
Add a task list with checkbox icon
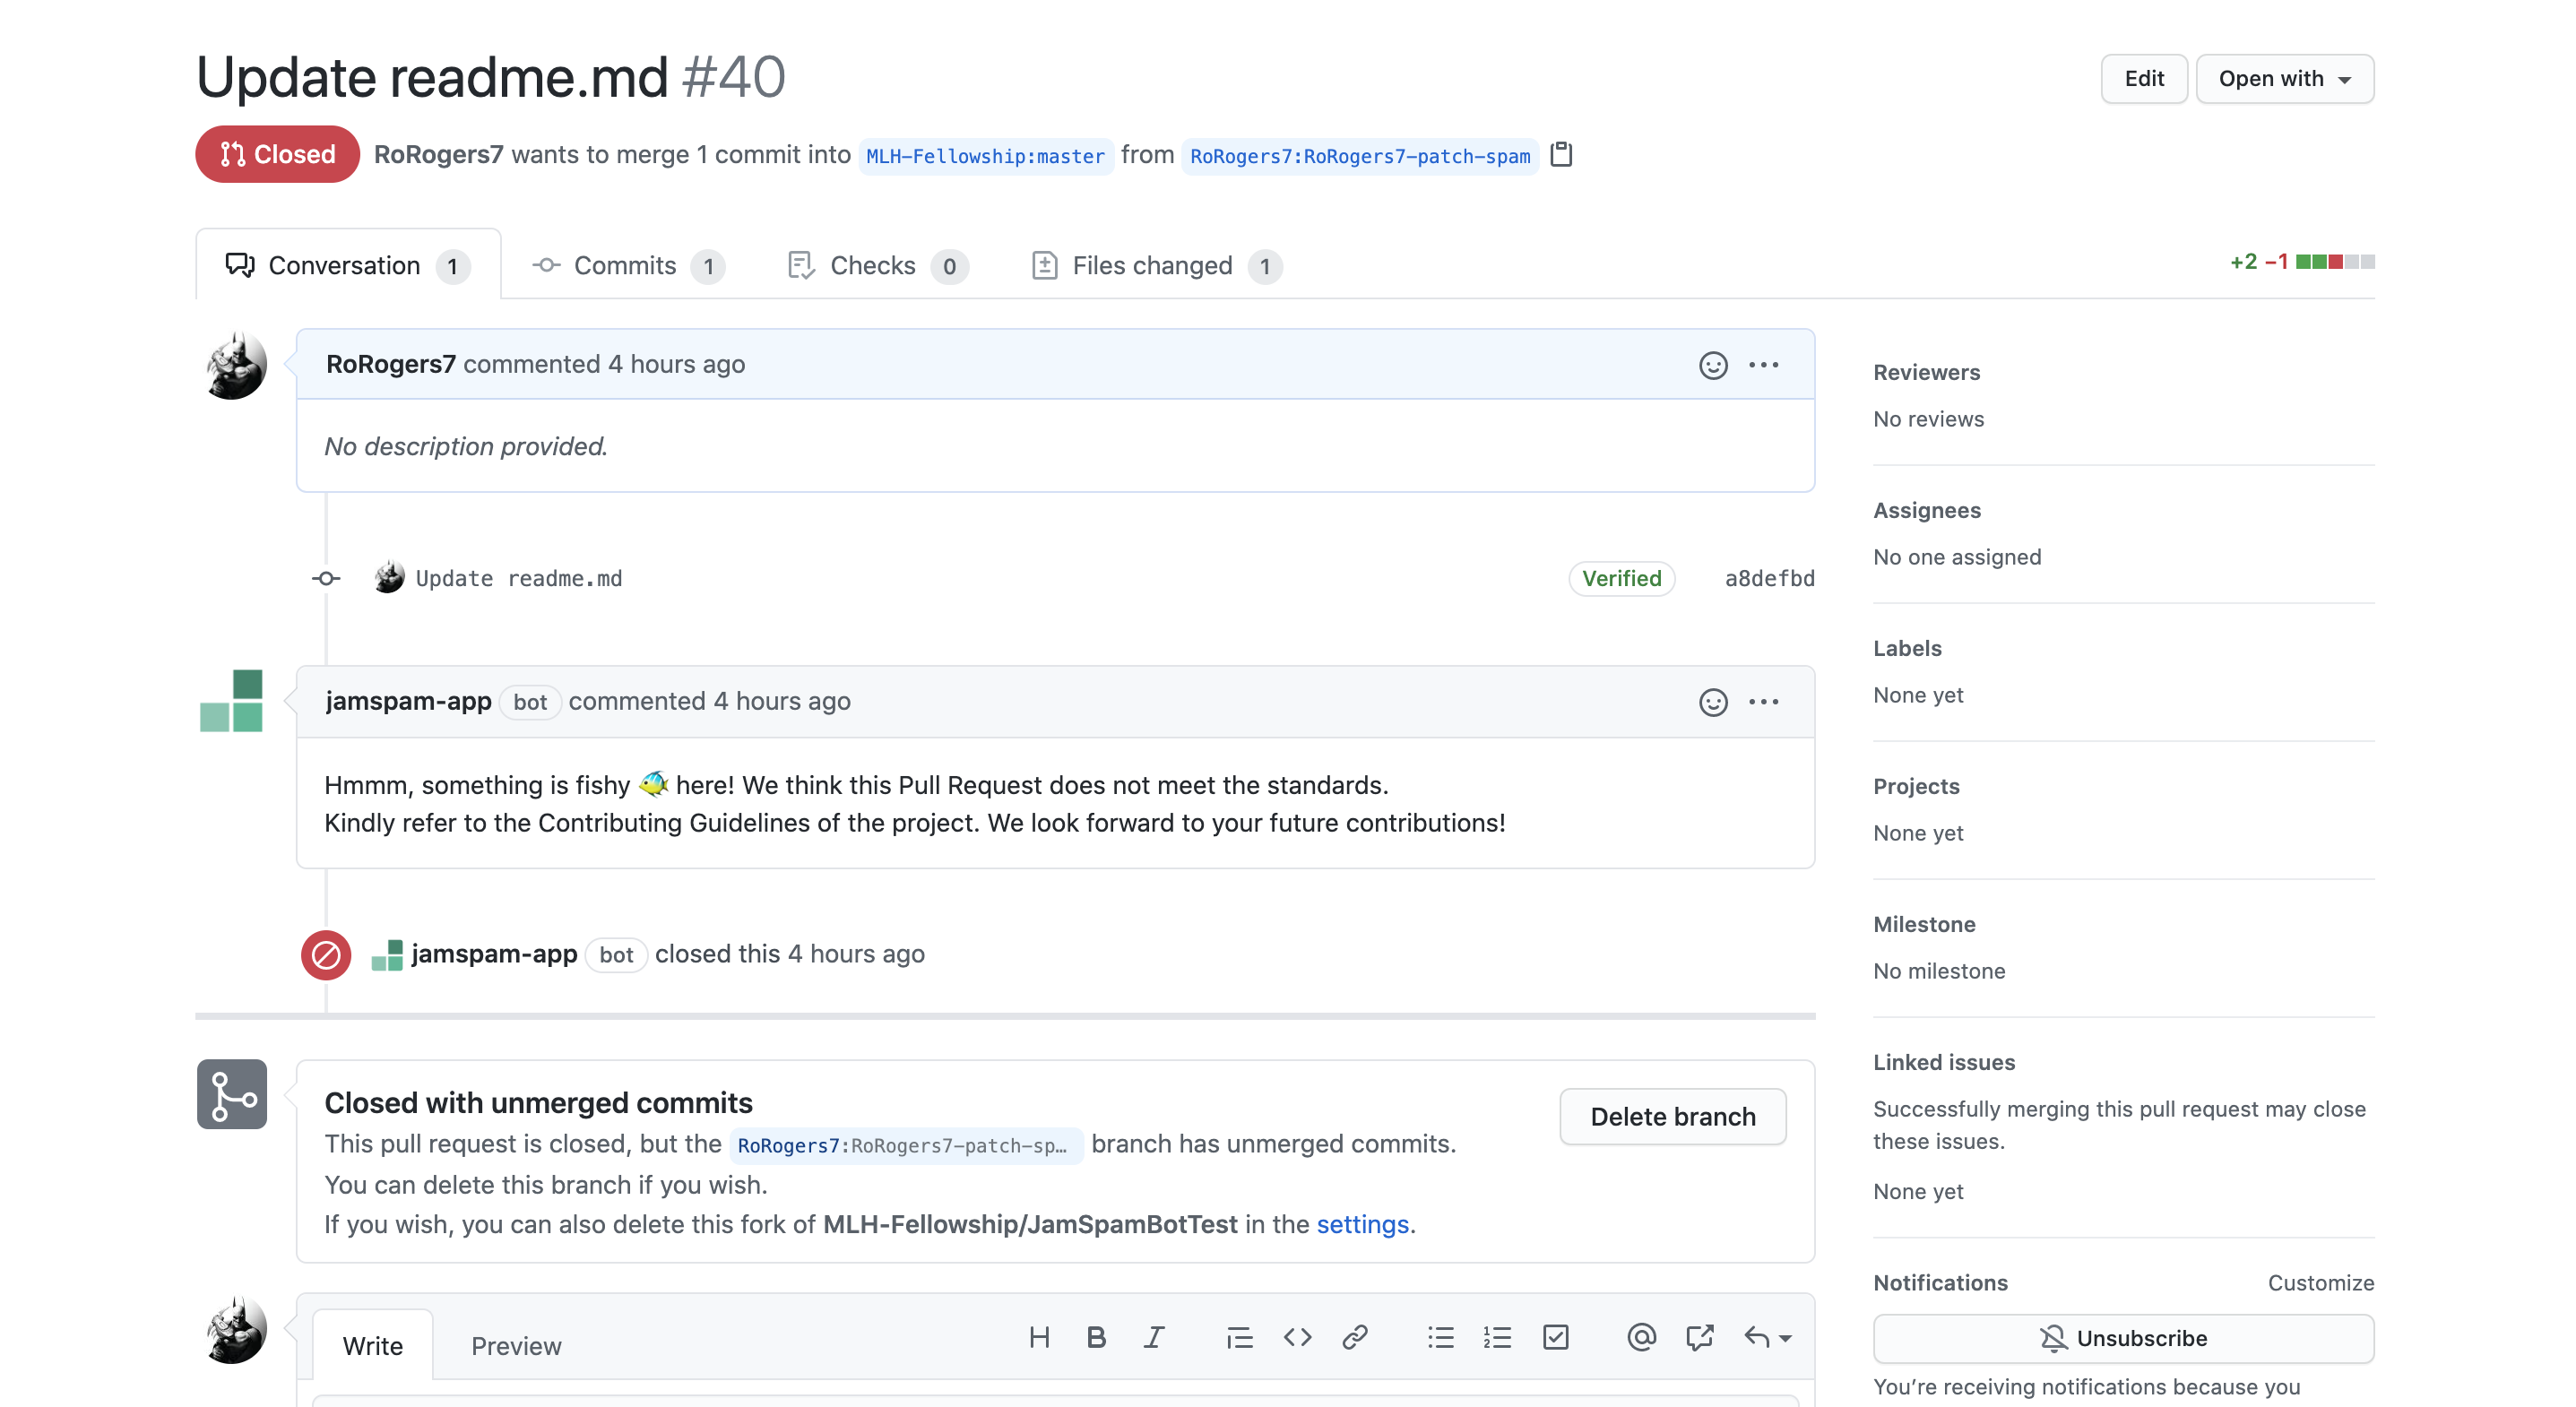[1555, 1337]
